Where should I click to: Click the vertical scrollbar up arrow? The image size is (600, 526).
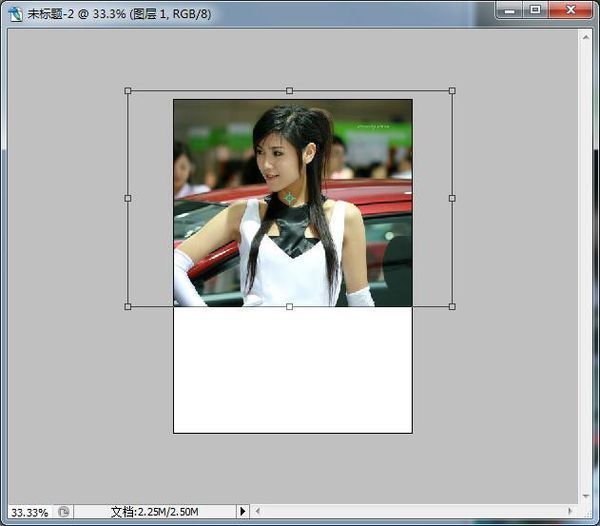586,35
